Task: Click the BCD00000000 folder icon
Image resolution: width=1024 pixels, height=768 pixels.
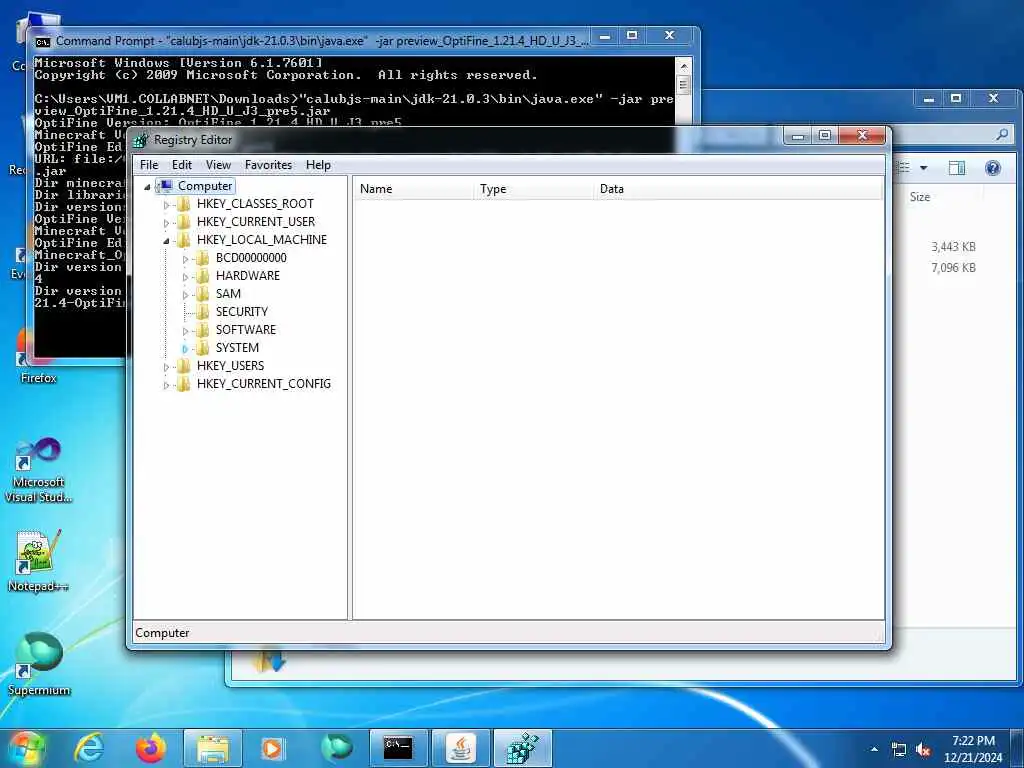Action: click(203, 258)
